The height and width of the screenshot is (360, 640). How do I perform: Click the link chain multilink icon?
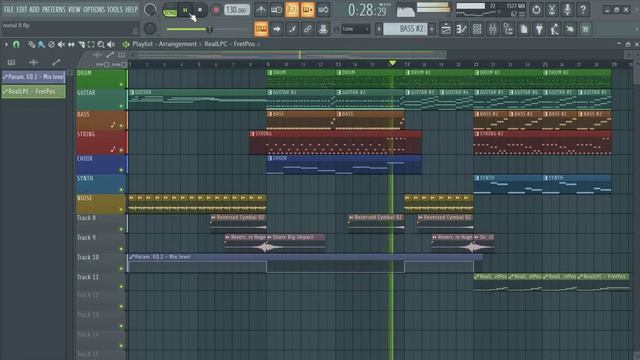[x=308, y=29]
